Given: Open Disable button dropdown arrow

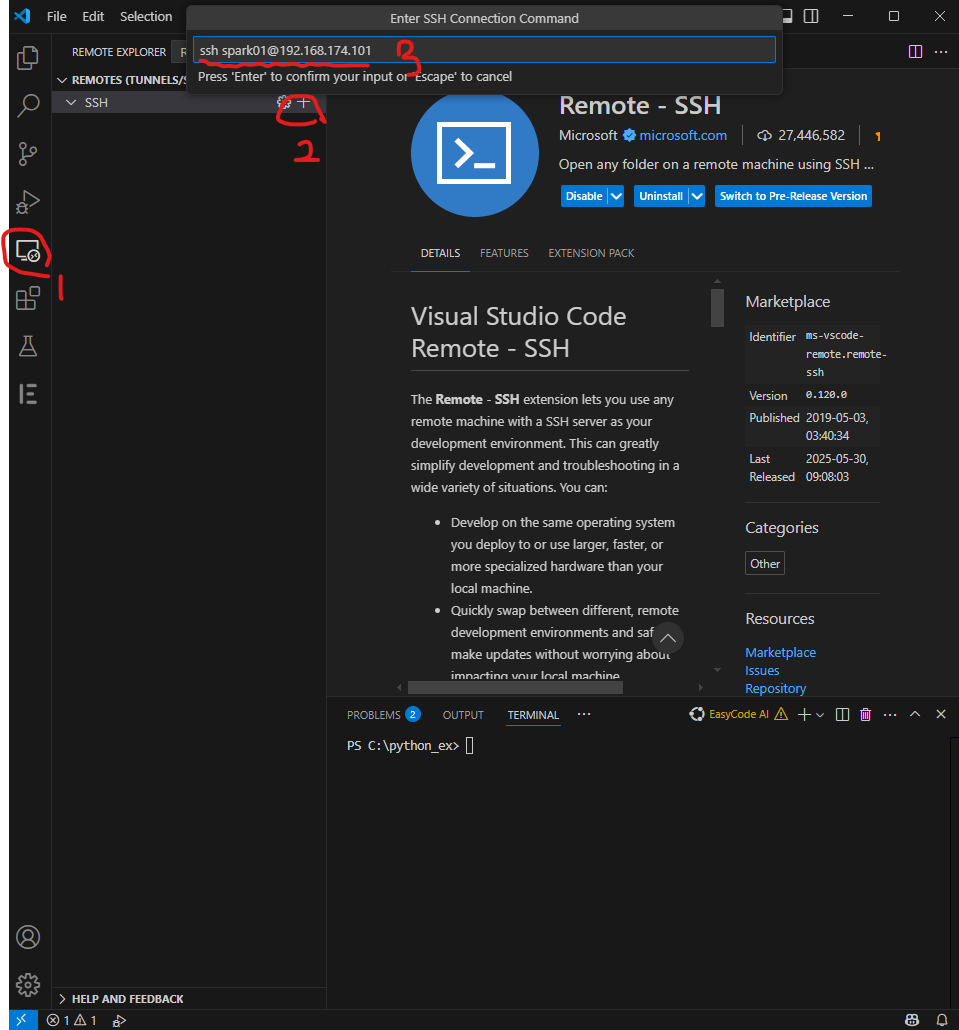Looking at the screenshot, I should click(x=616, y=196).
